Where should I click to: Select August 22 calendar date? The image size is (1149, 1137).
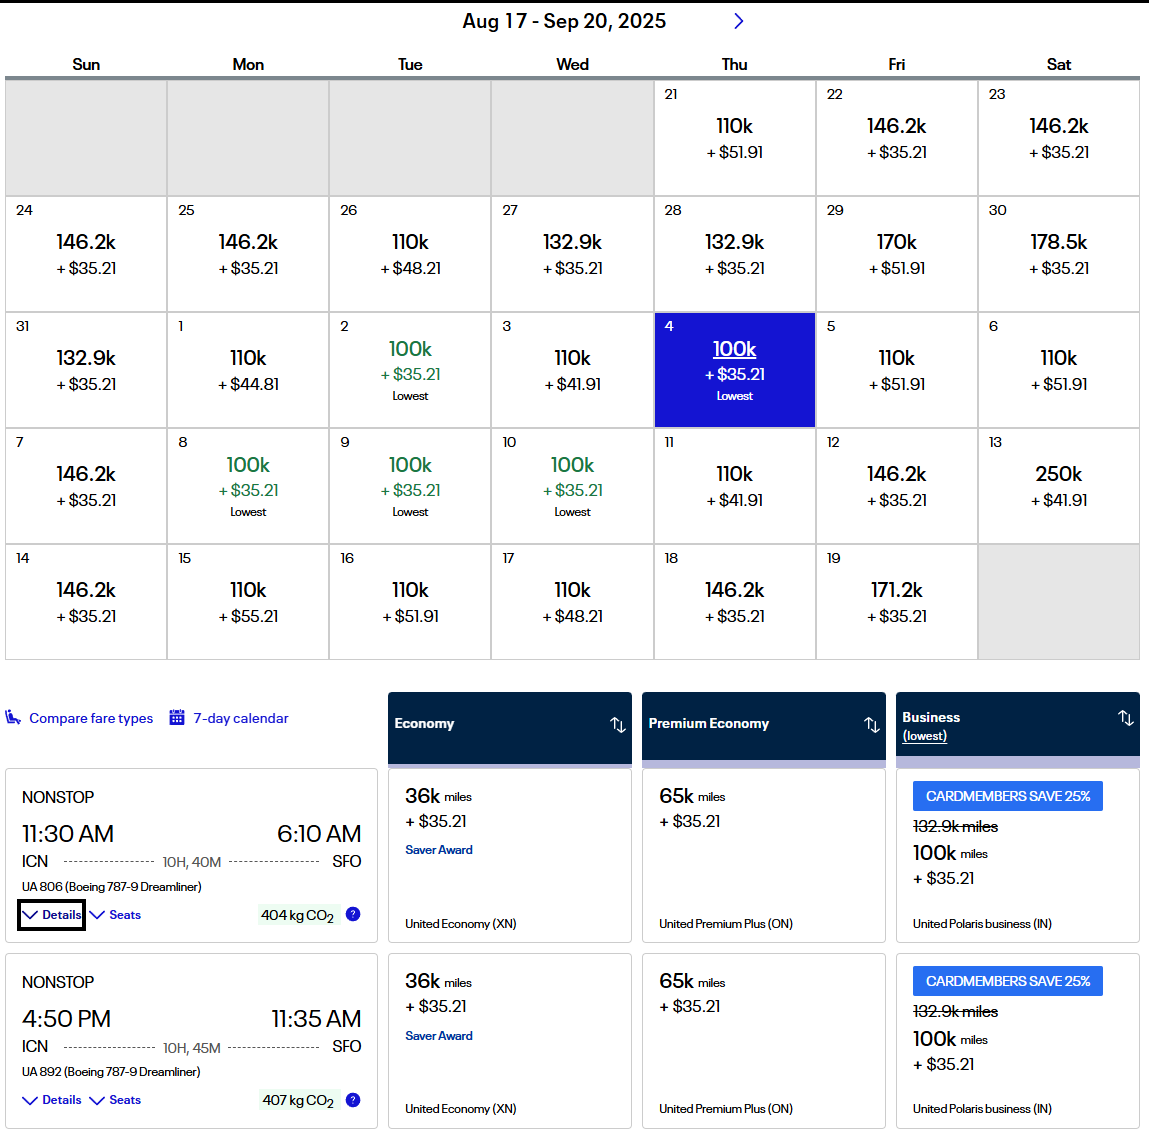click(x=896, y=138)
